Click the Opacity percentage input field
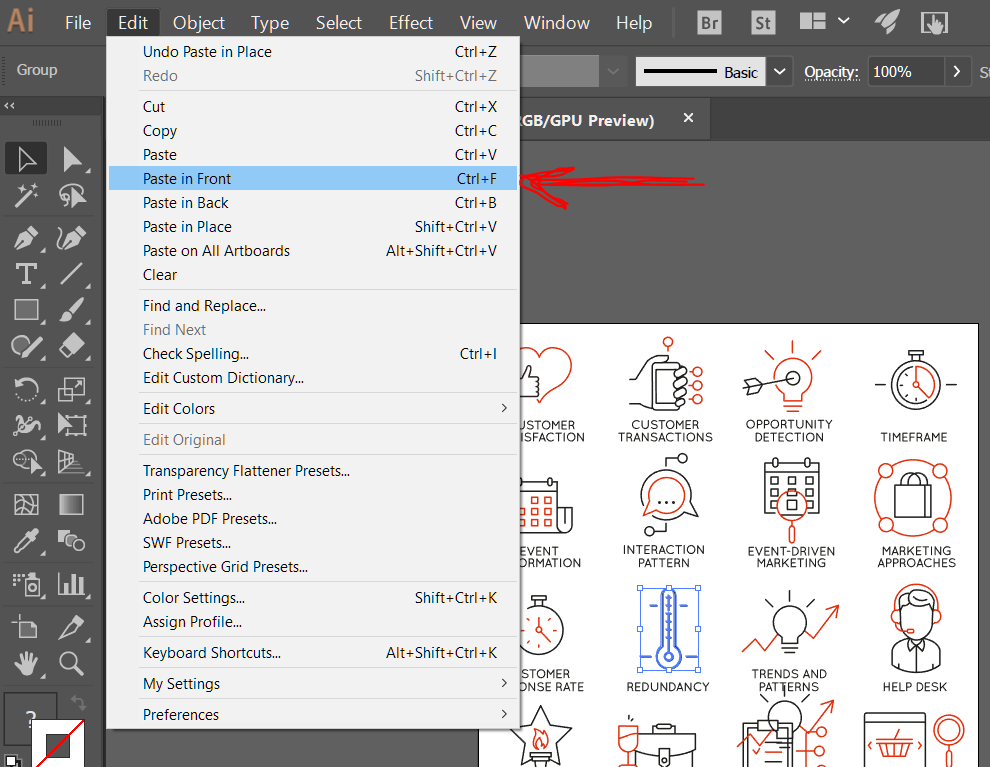990x767 pixels. point(905,72)
